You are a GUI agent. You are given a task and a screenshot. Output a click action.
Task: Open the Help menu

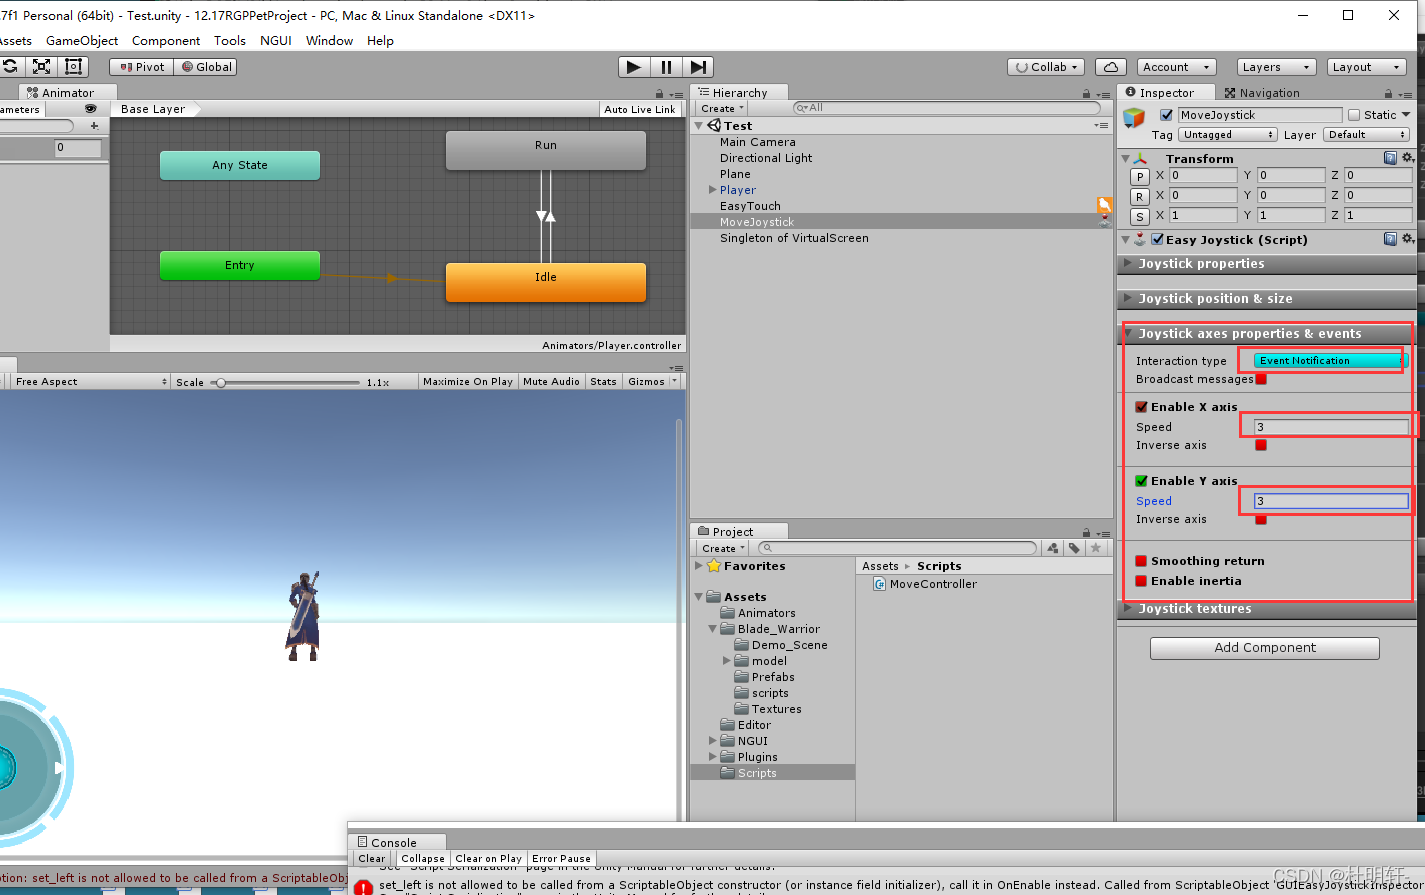coord(380,41)
